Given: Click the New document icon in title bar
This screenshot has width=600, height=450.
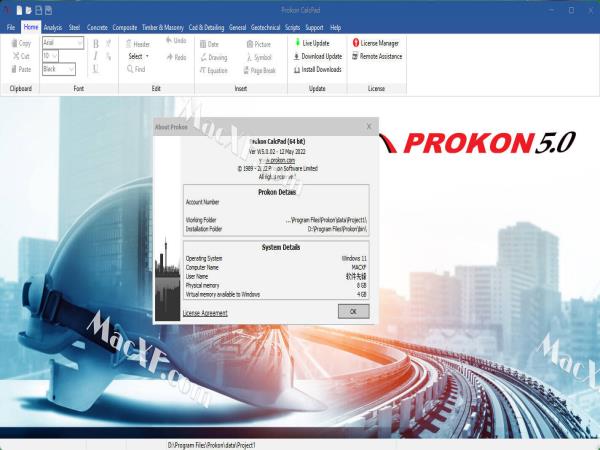Looking at the screenshot, I should [19, 10].
